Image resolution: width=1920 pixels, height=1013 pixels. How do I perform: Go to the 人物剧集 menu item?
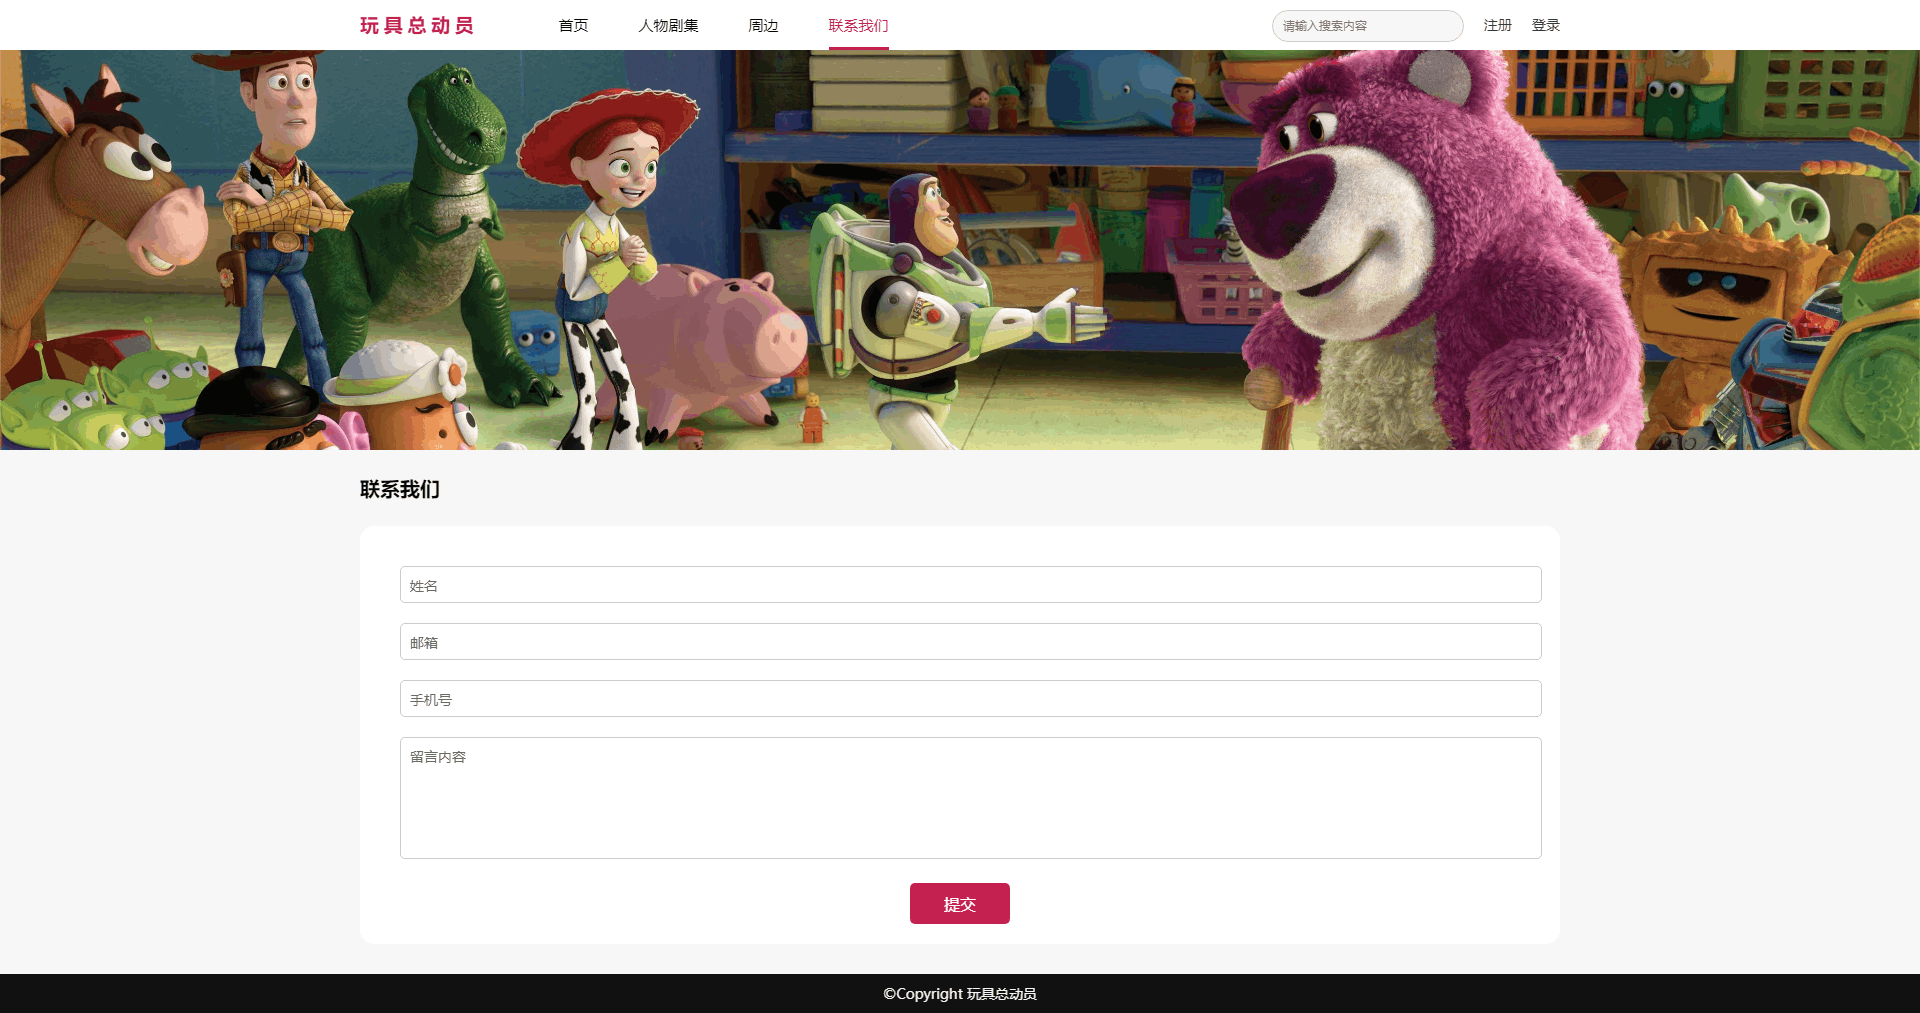[x=668, y=25]
